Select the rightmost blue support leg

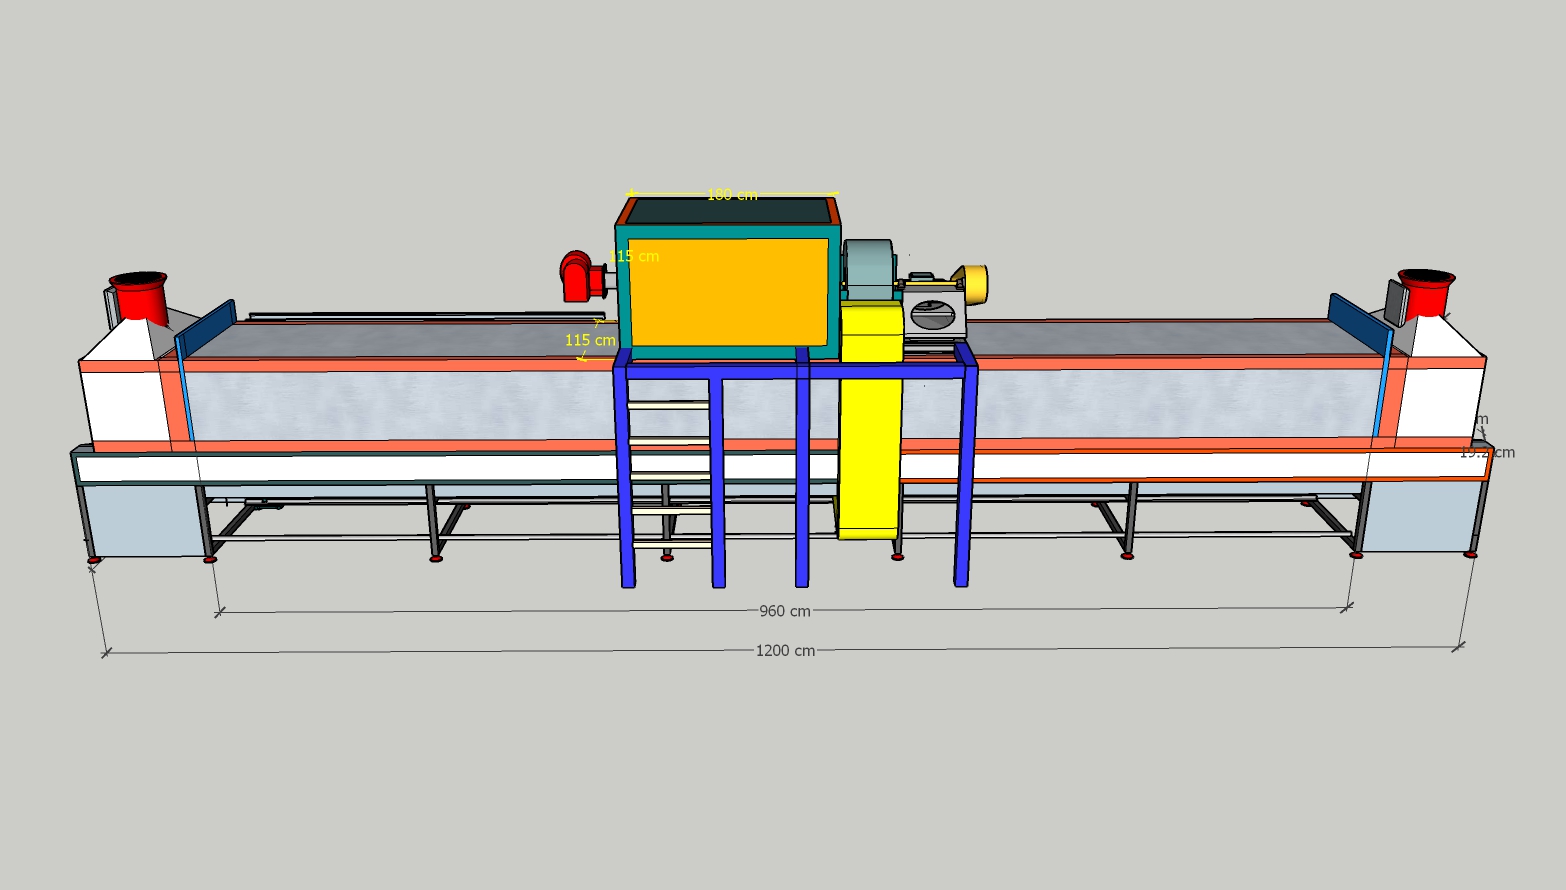point(964,470)
